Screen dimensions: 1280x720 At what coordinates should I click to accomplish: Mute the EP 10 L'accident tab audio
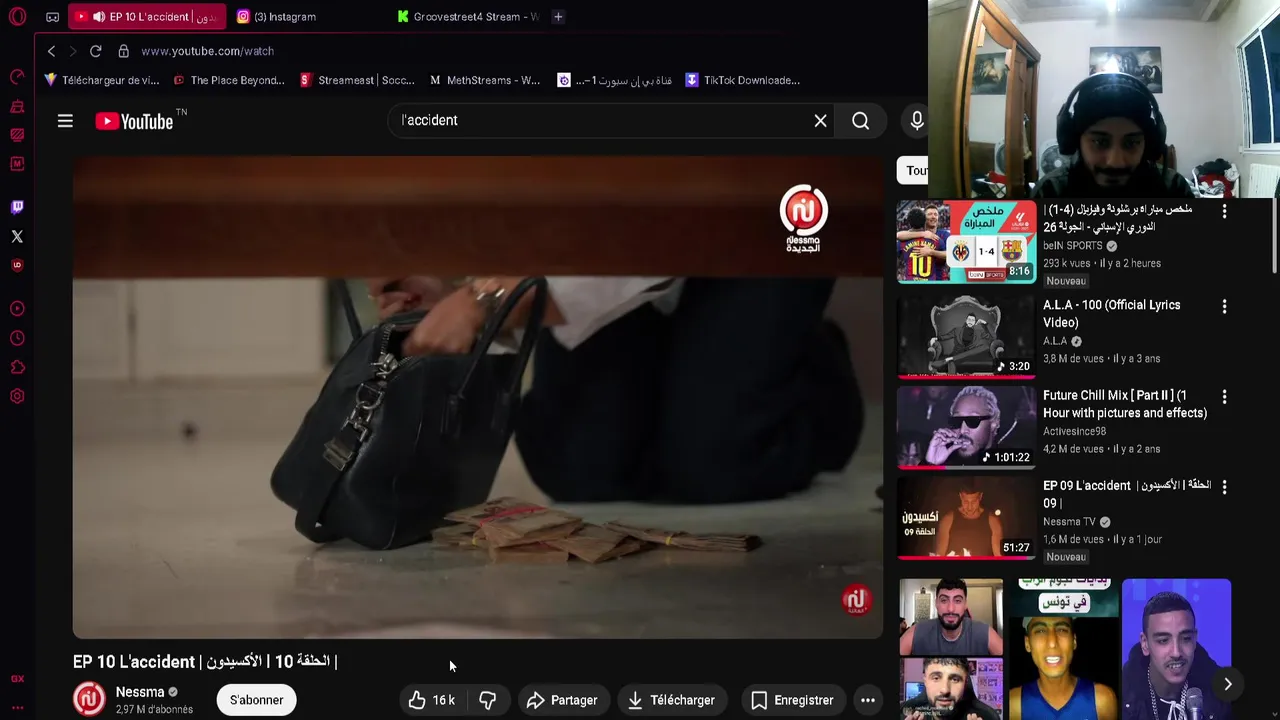tap(98, 17)
